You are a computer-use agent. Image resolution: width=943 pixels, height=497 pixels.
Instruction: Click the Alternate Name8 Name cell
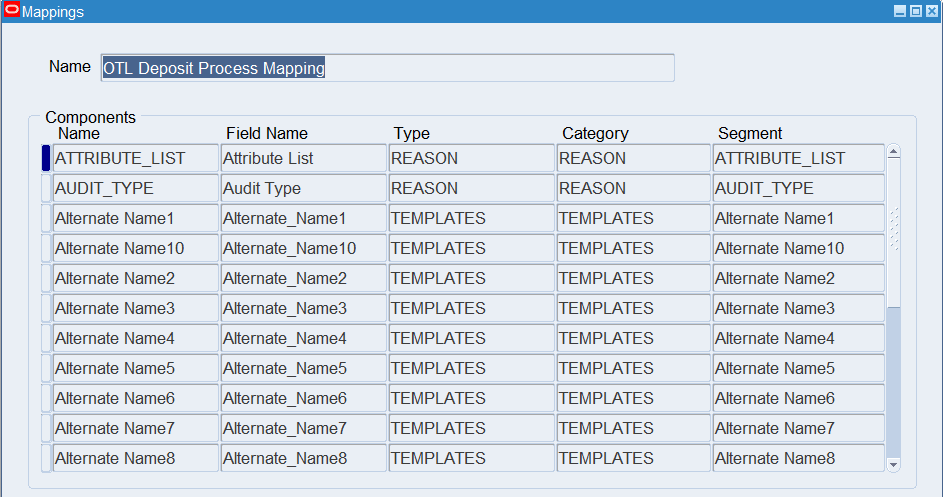[x=135, y=458]
